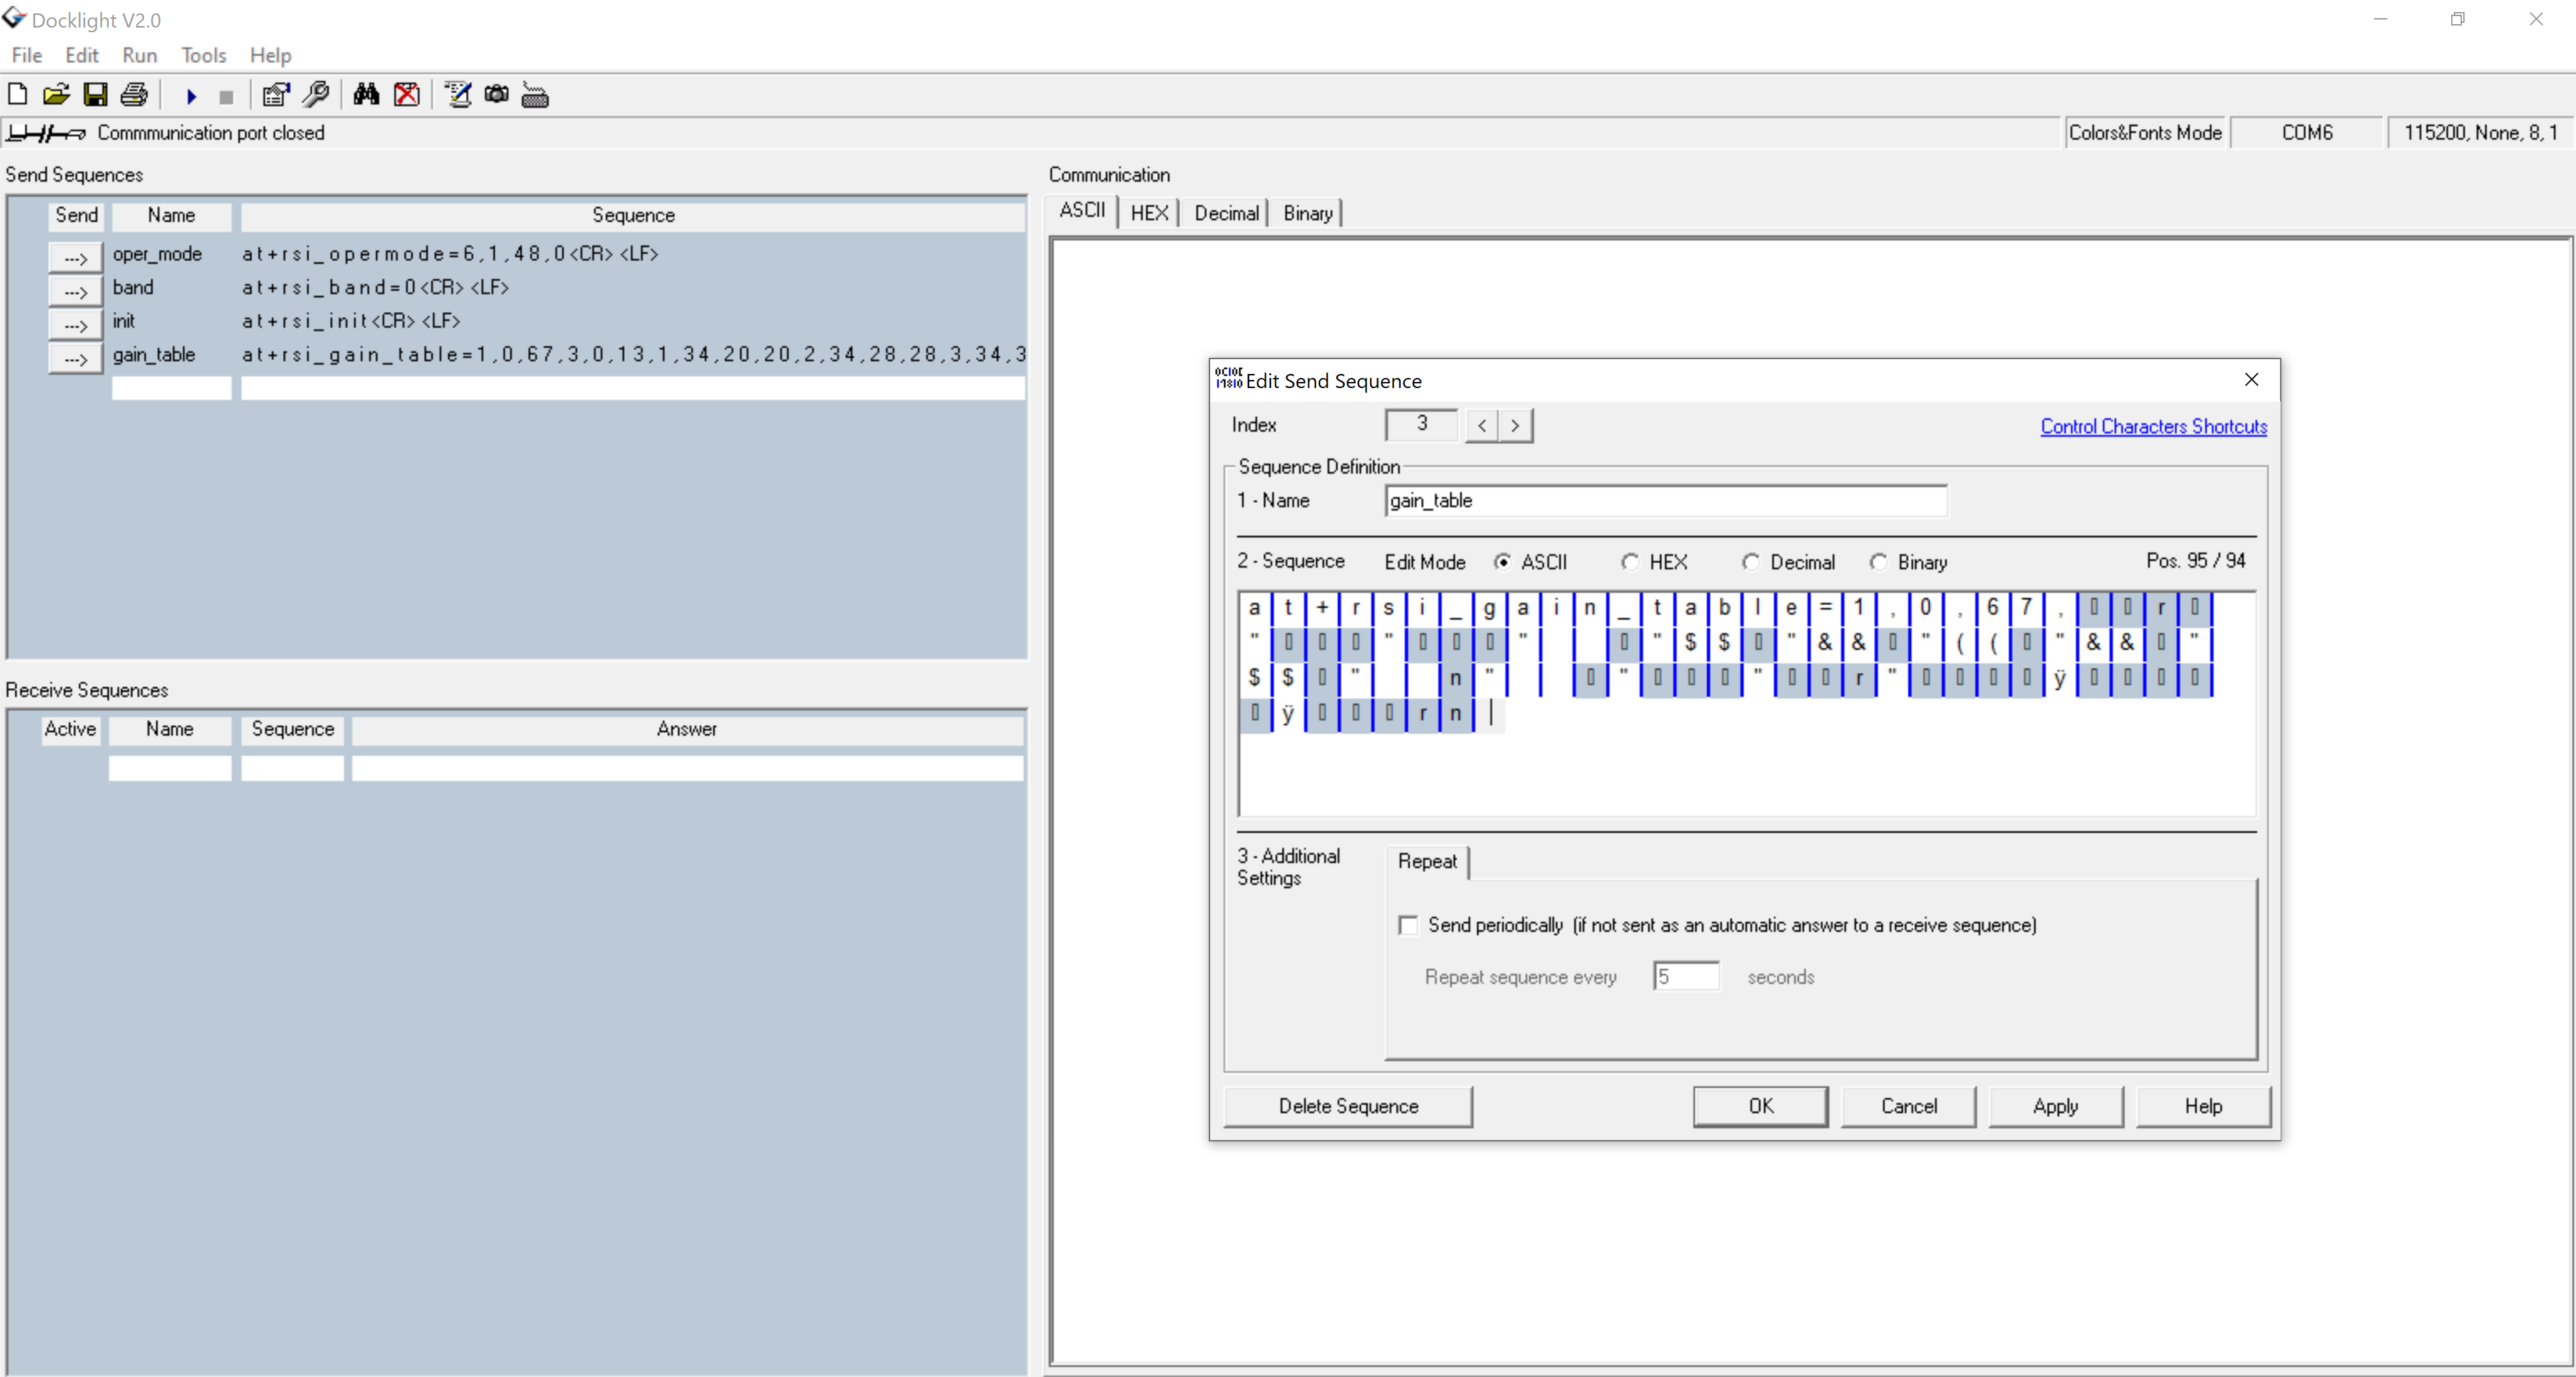Enable Send periodically option

click(x=1408, y=925)
